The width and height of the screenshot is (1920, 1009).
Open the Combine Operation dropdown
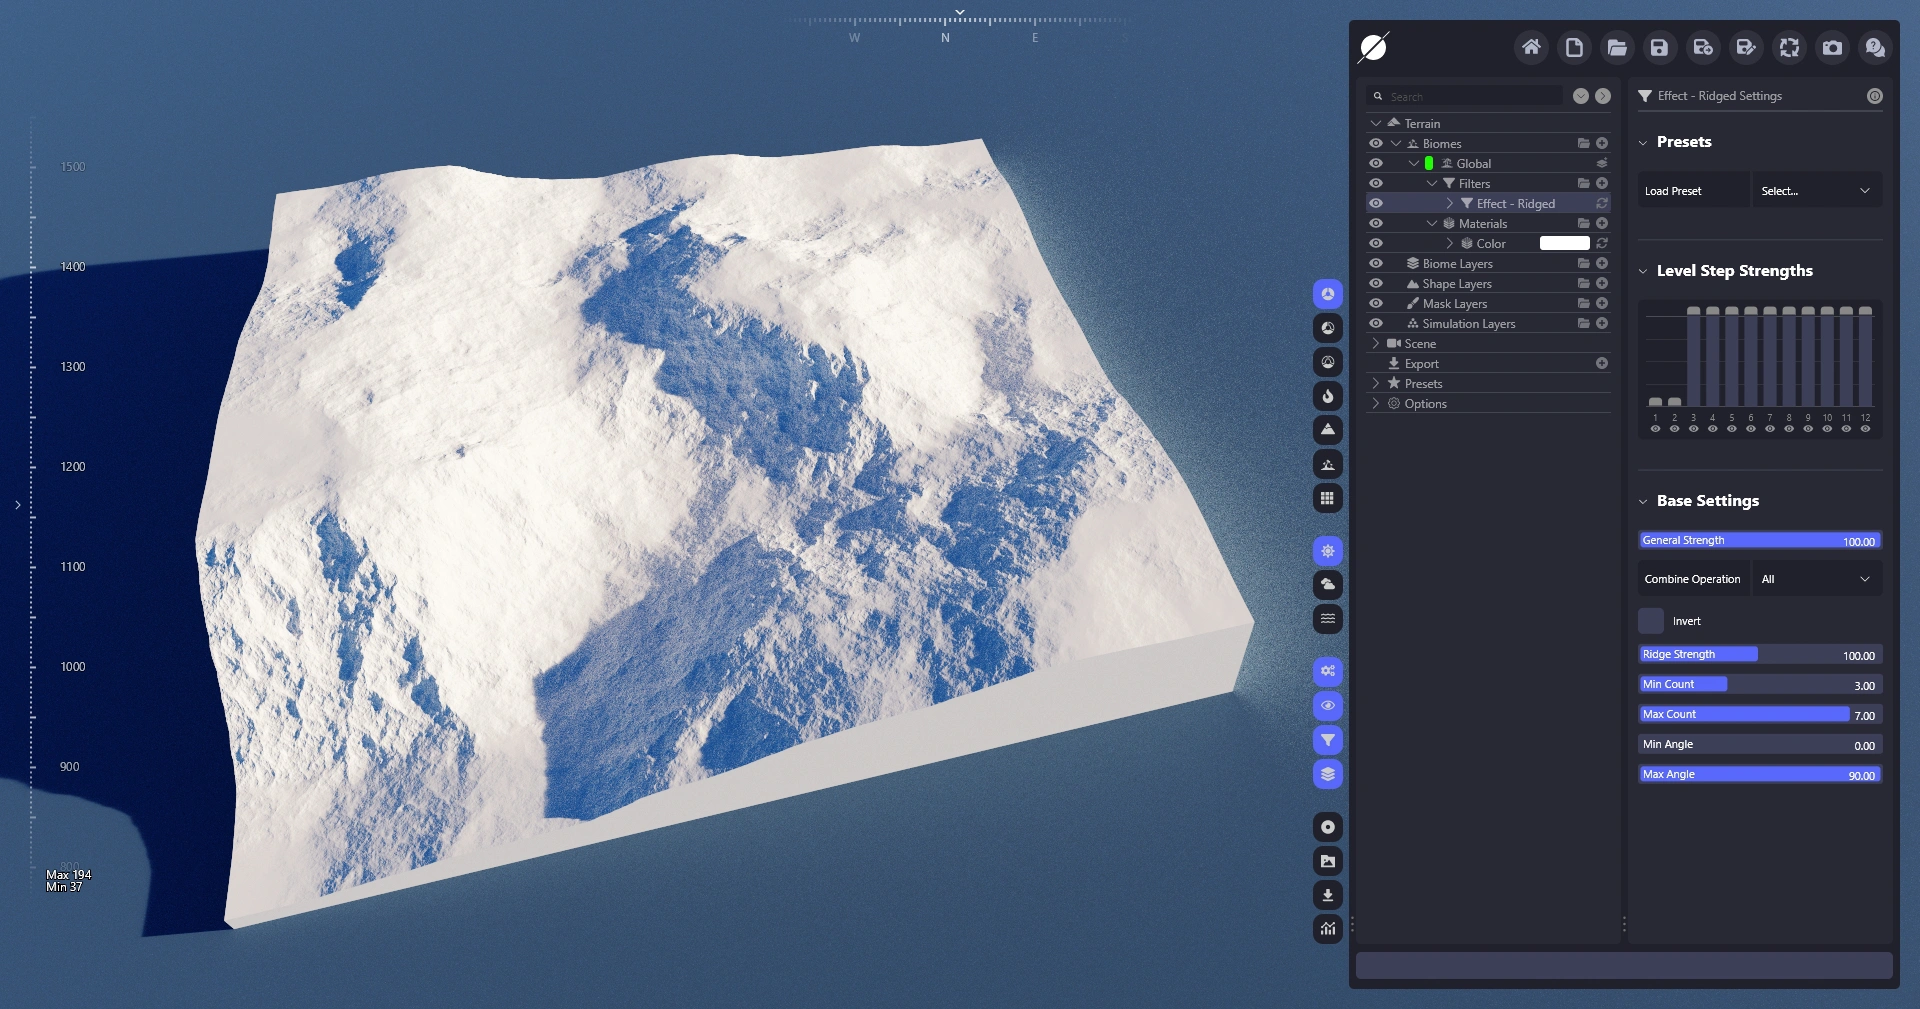click(x=1816, y=579)
